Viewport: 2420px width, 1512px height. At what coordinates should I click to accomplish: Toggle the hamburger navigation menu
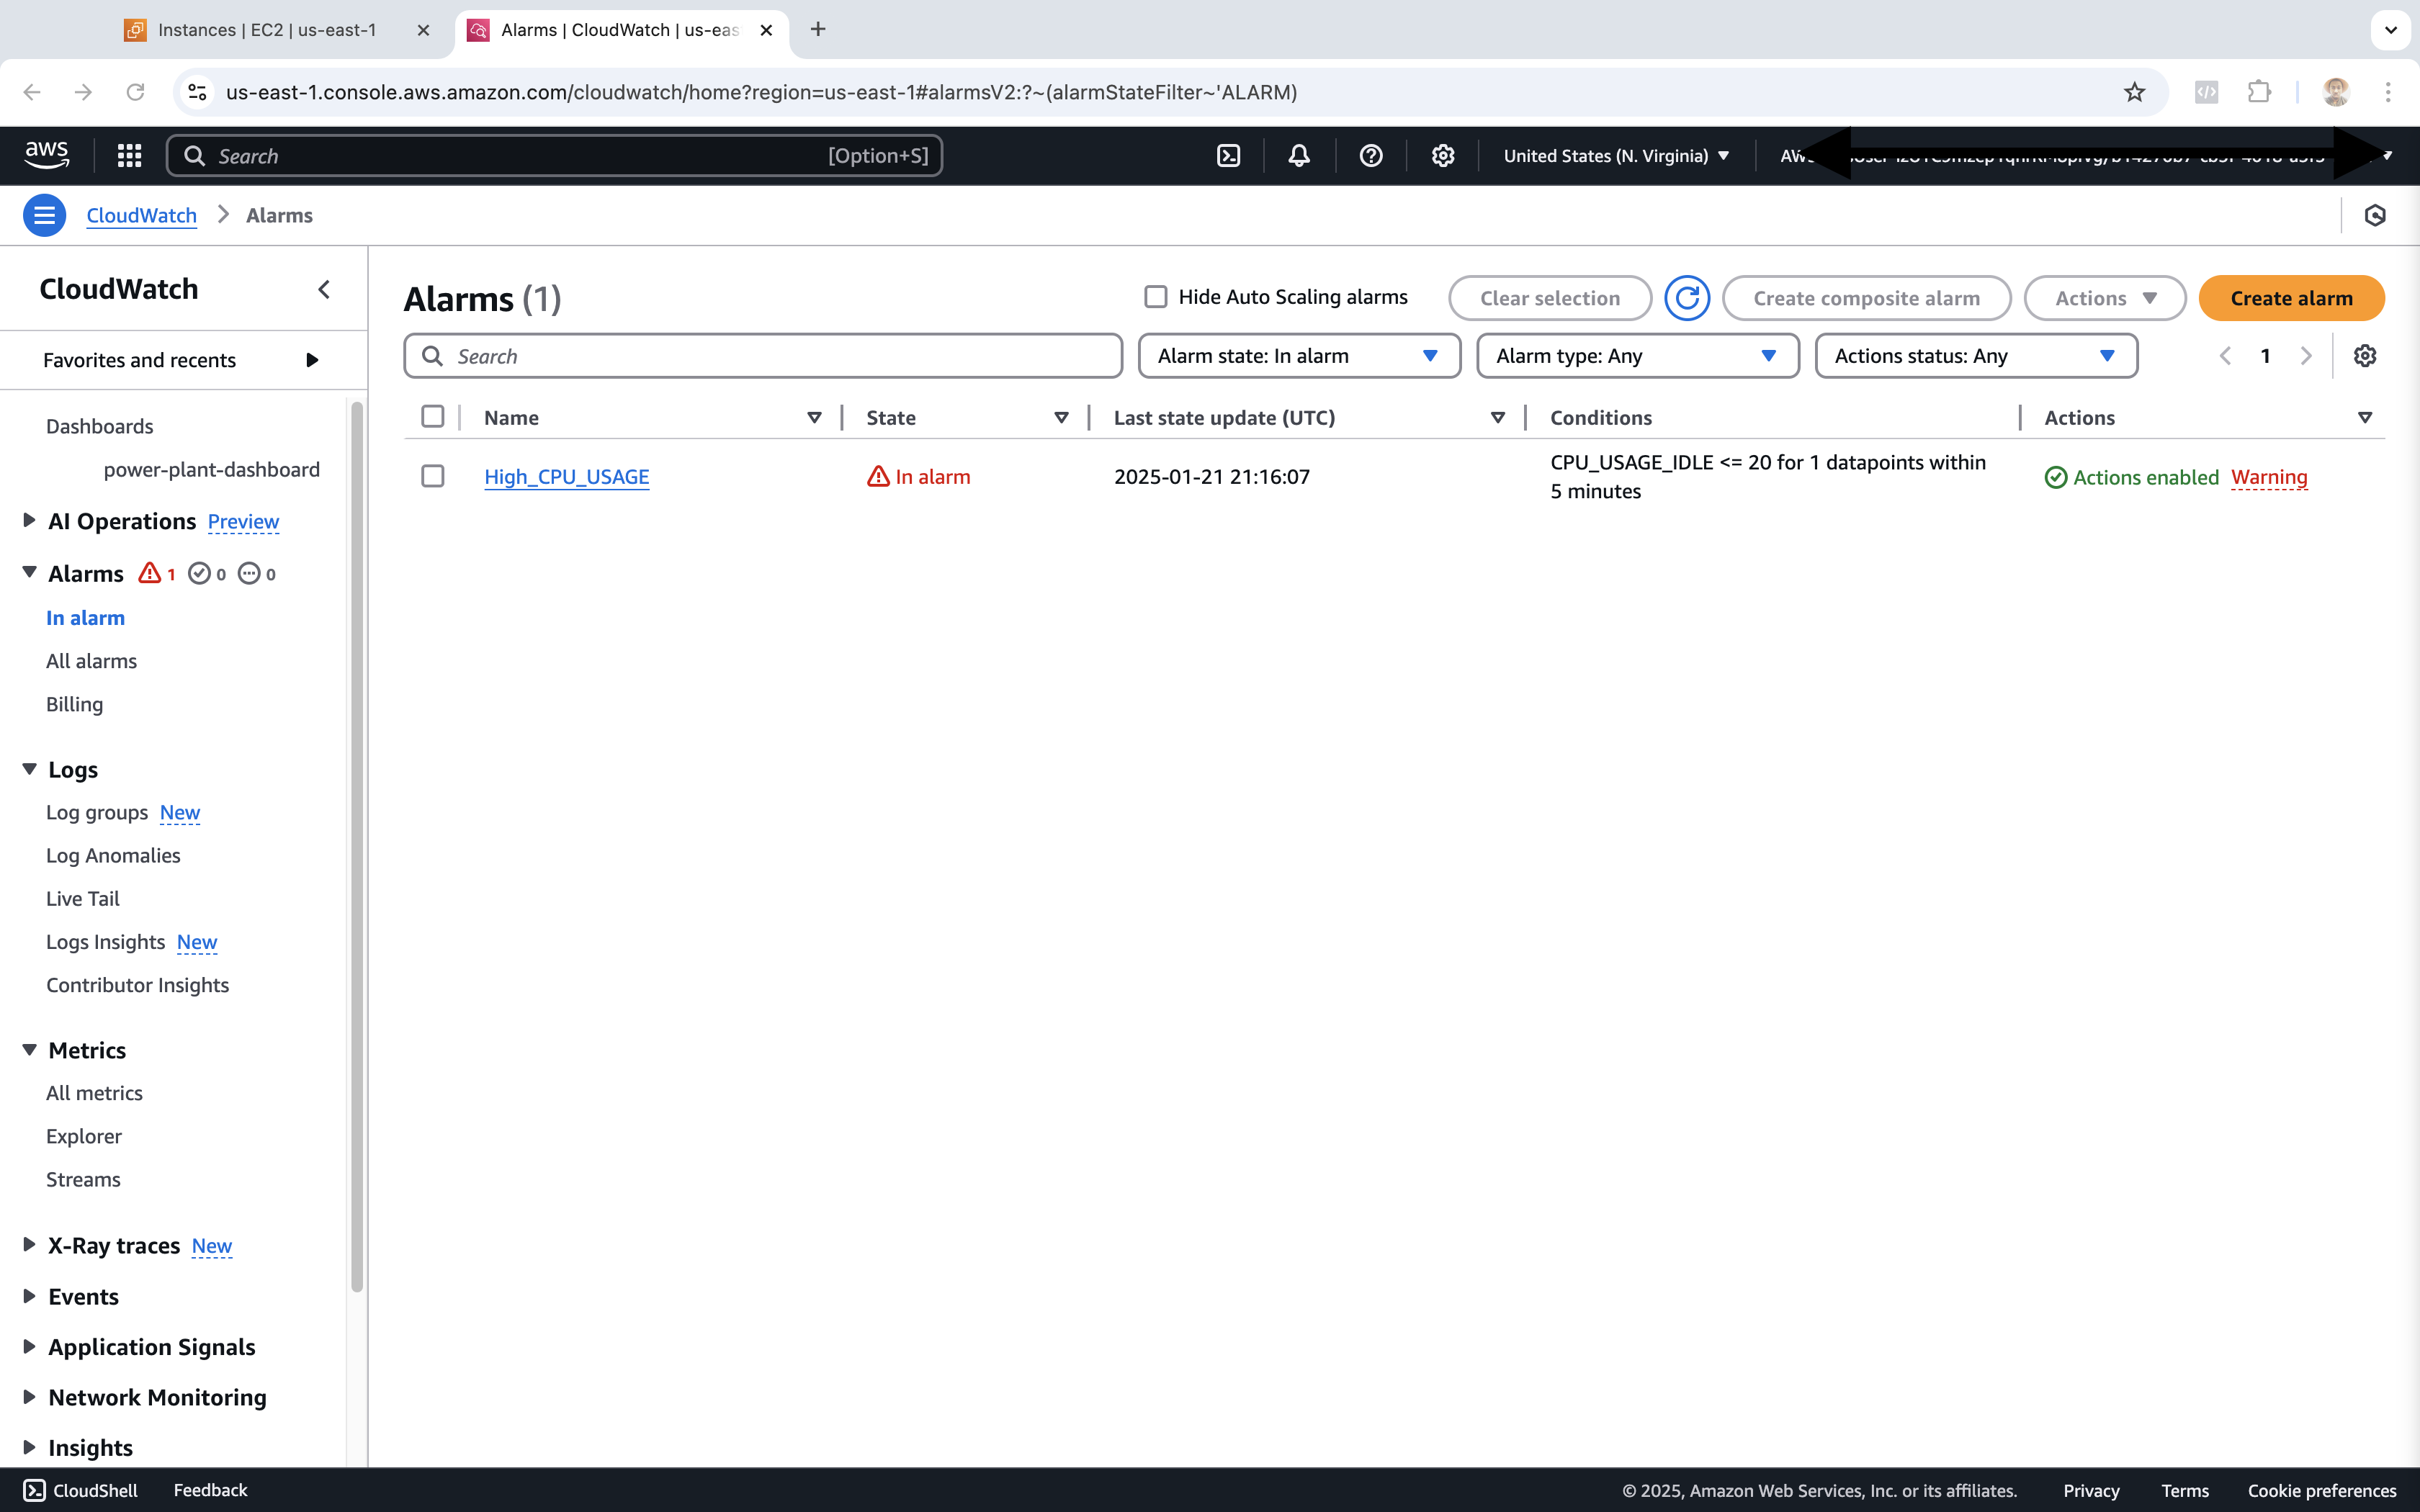44,215
